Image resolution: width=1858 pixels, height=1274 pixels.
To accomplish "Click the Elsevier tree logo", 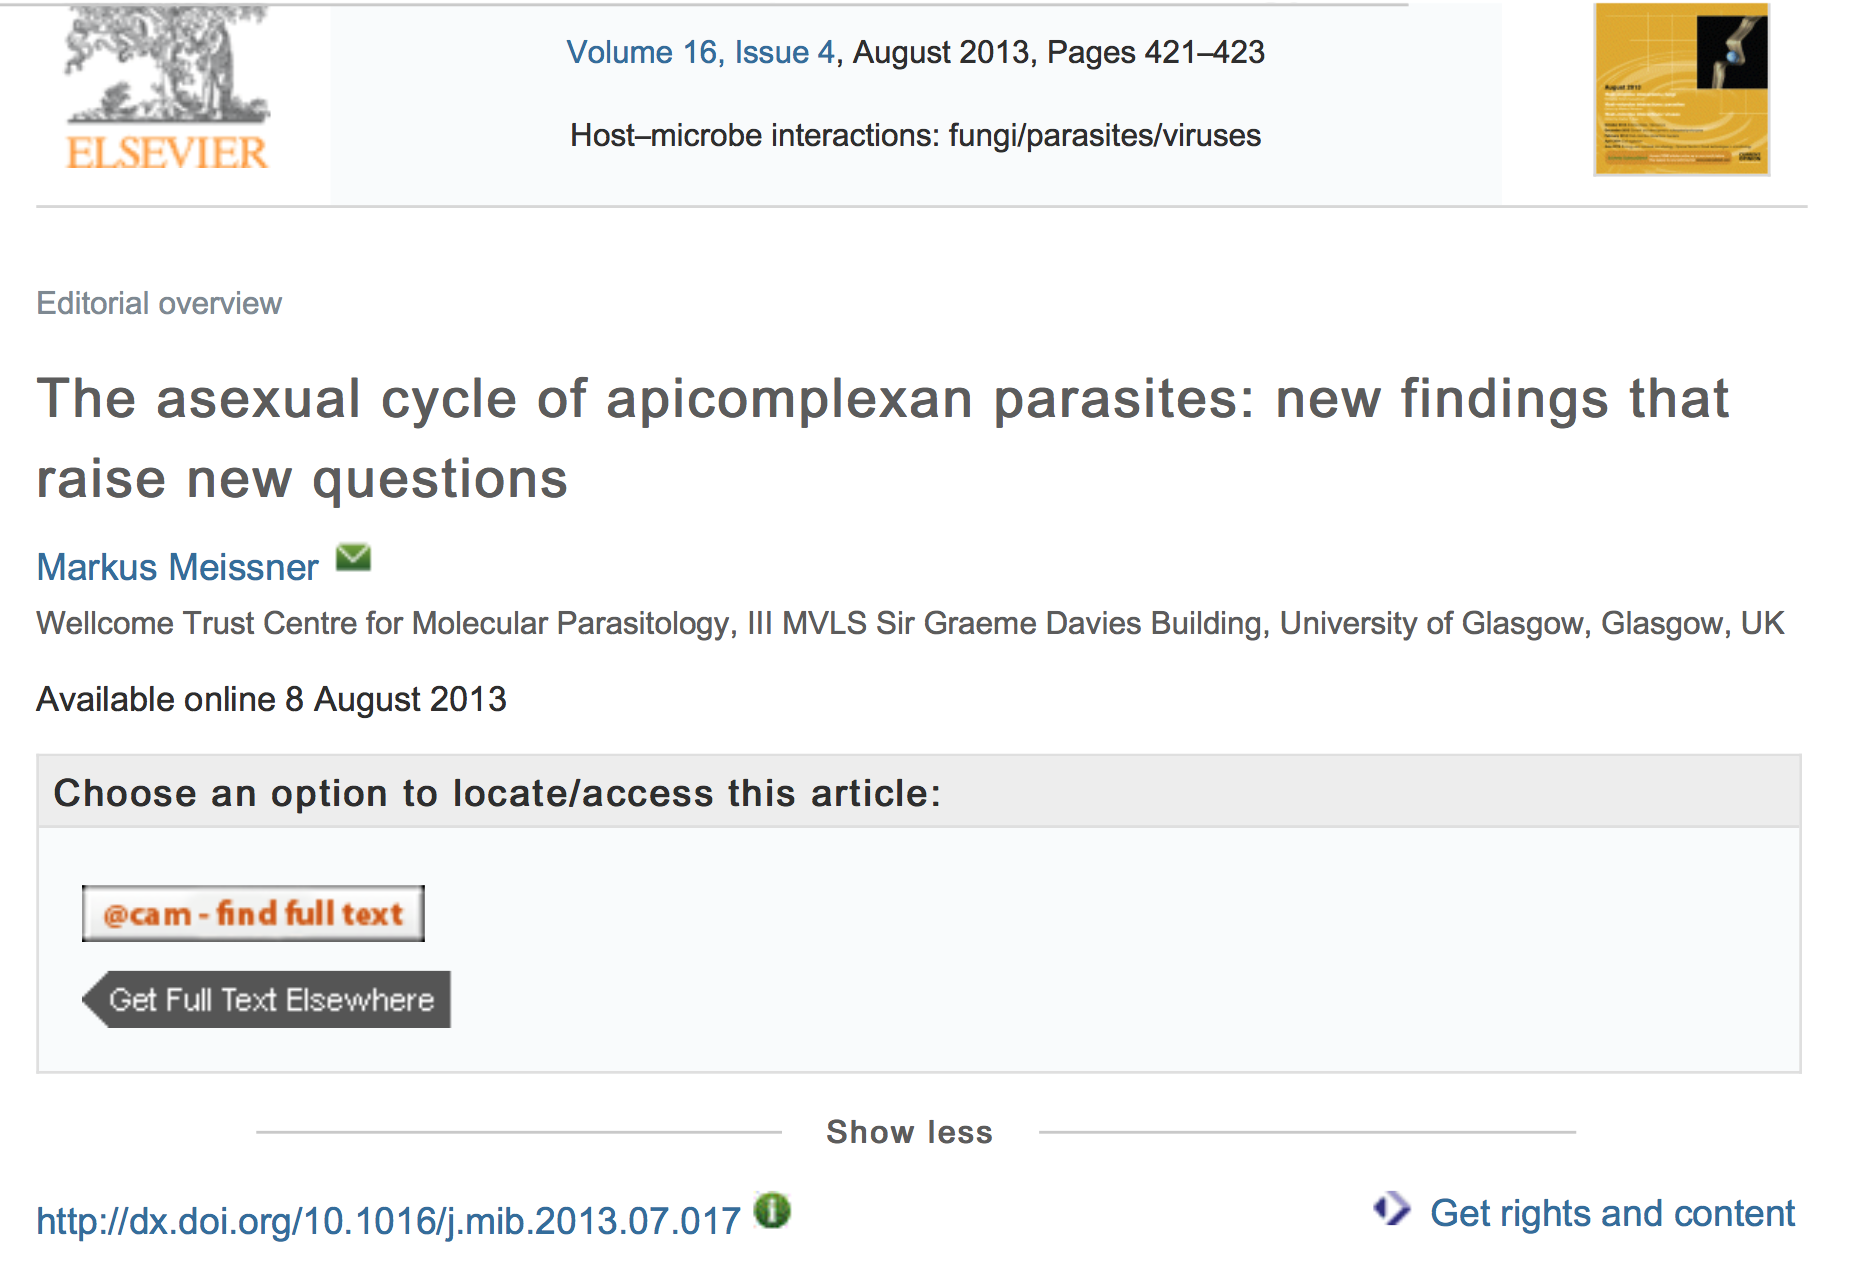I will point(167,65).
